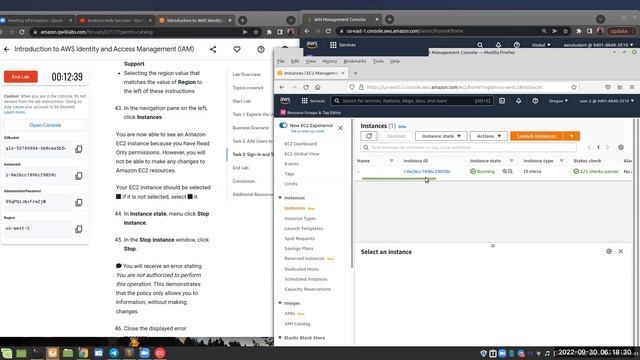640x360 pixels.
Task: Open the Services grid in EC2 console
Action: coord(313,101)
